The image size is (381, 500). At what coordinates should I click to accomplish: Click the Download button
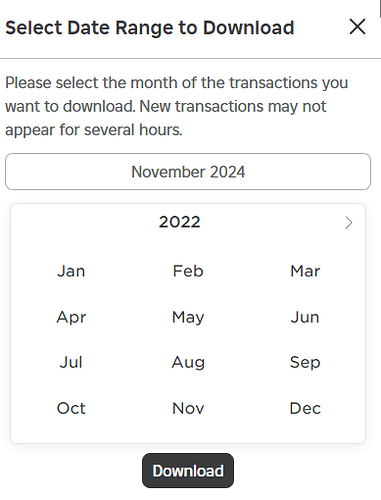point(188,471)
